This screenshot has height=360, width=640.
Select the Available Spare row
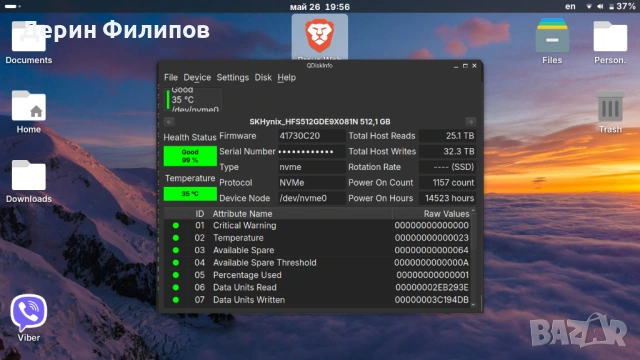[317, 250]
